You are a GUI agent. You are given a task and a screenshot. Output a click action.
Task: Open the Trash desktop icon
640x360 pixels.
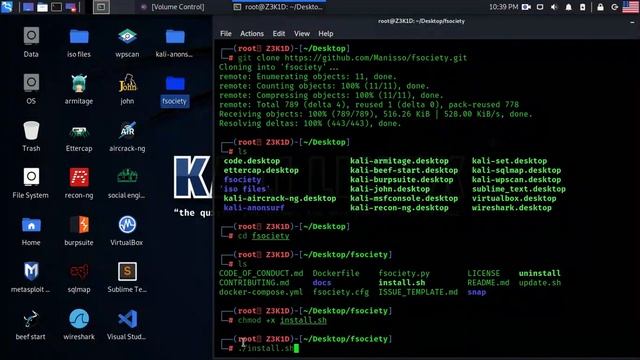pos(31,136)
